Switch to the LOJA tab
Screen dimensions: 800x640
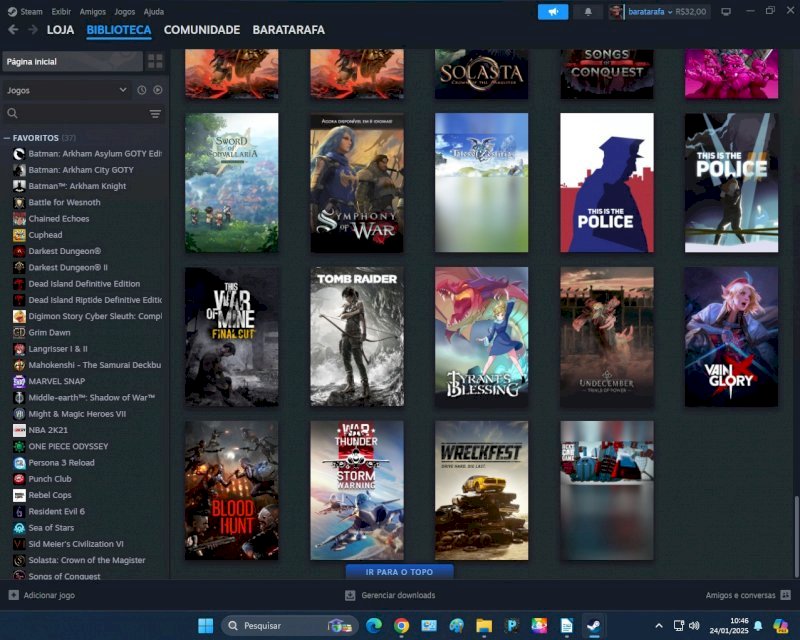tap(60, 30)
